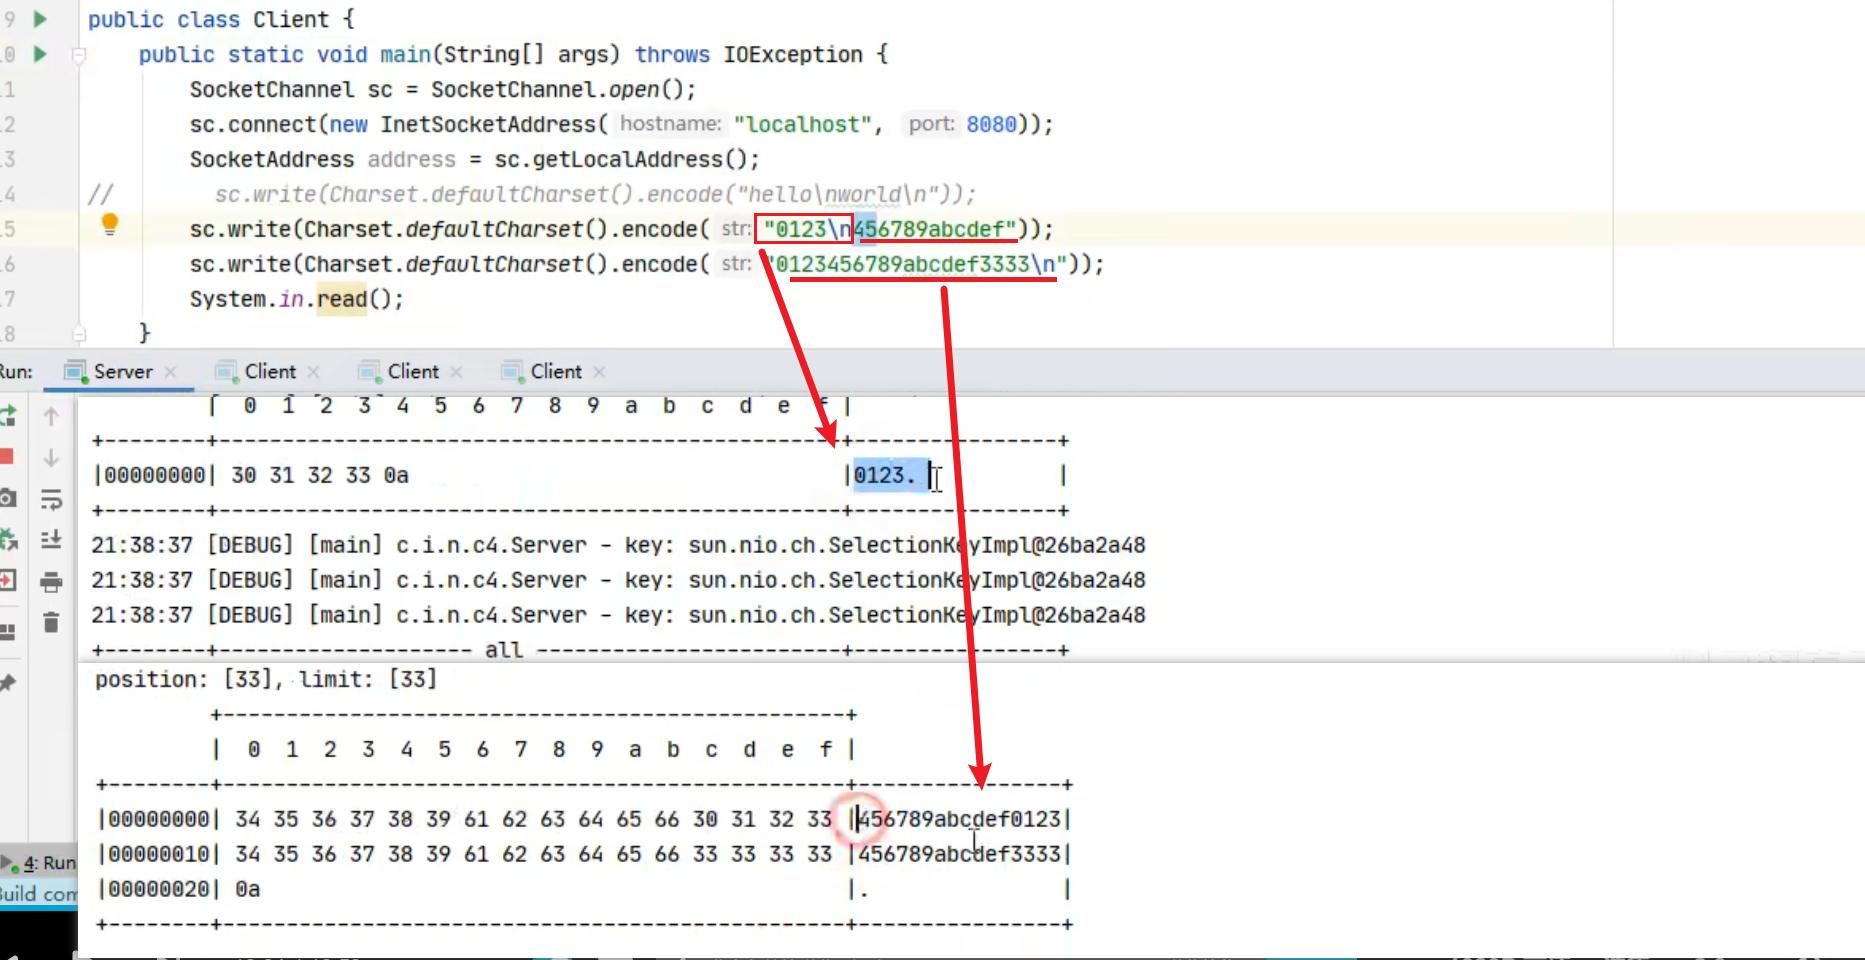Rerun the Server process
Screen dimensions: 1865x960
(x=7, y=417)
